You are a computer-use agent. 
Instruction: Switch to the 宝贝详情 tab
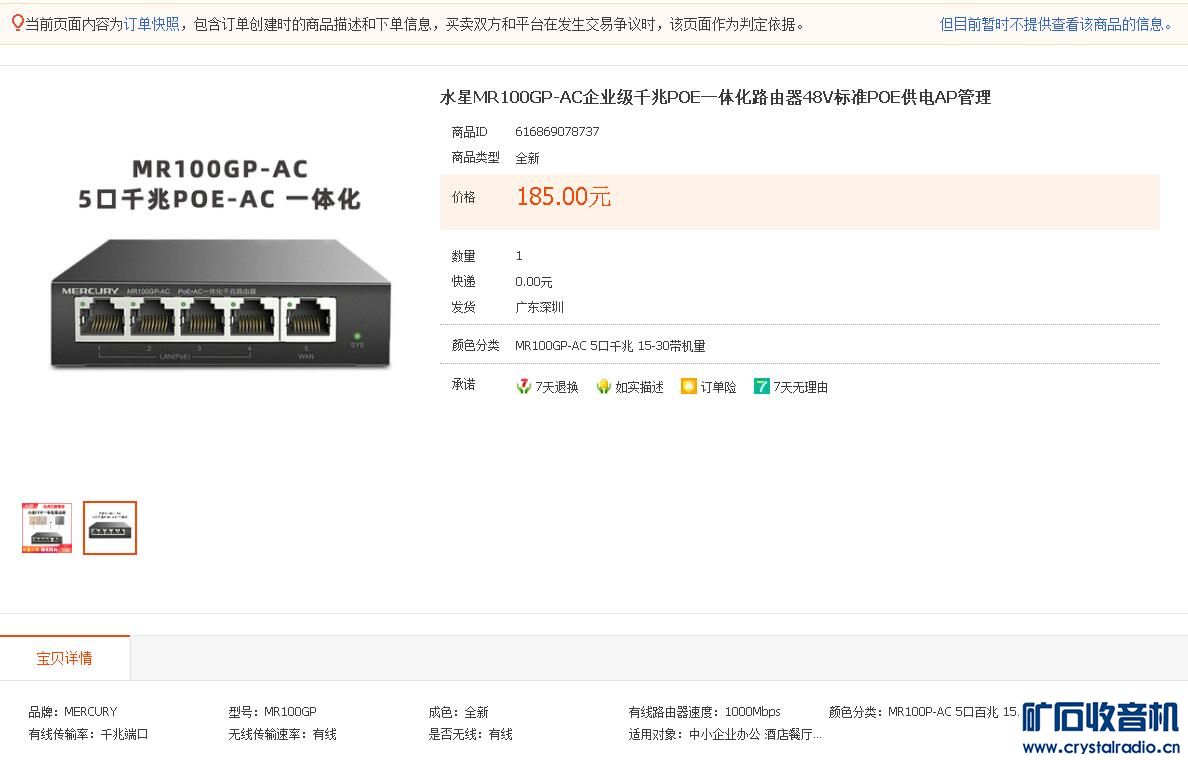click(64, 658)
